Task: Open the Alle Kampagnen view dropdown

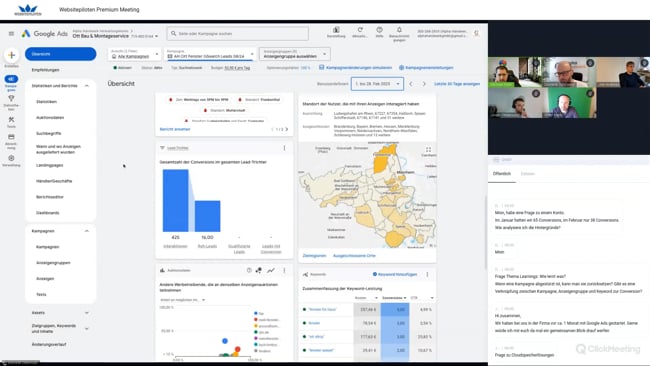Action: [135, 54]
